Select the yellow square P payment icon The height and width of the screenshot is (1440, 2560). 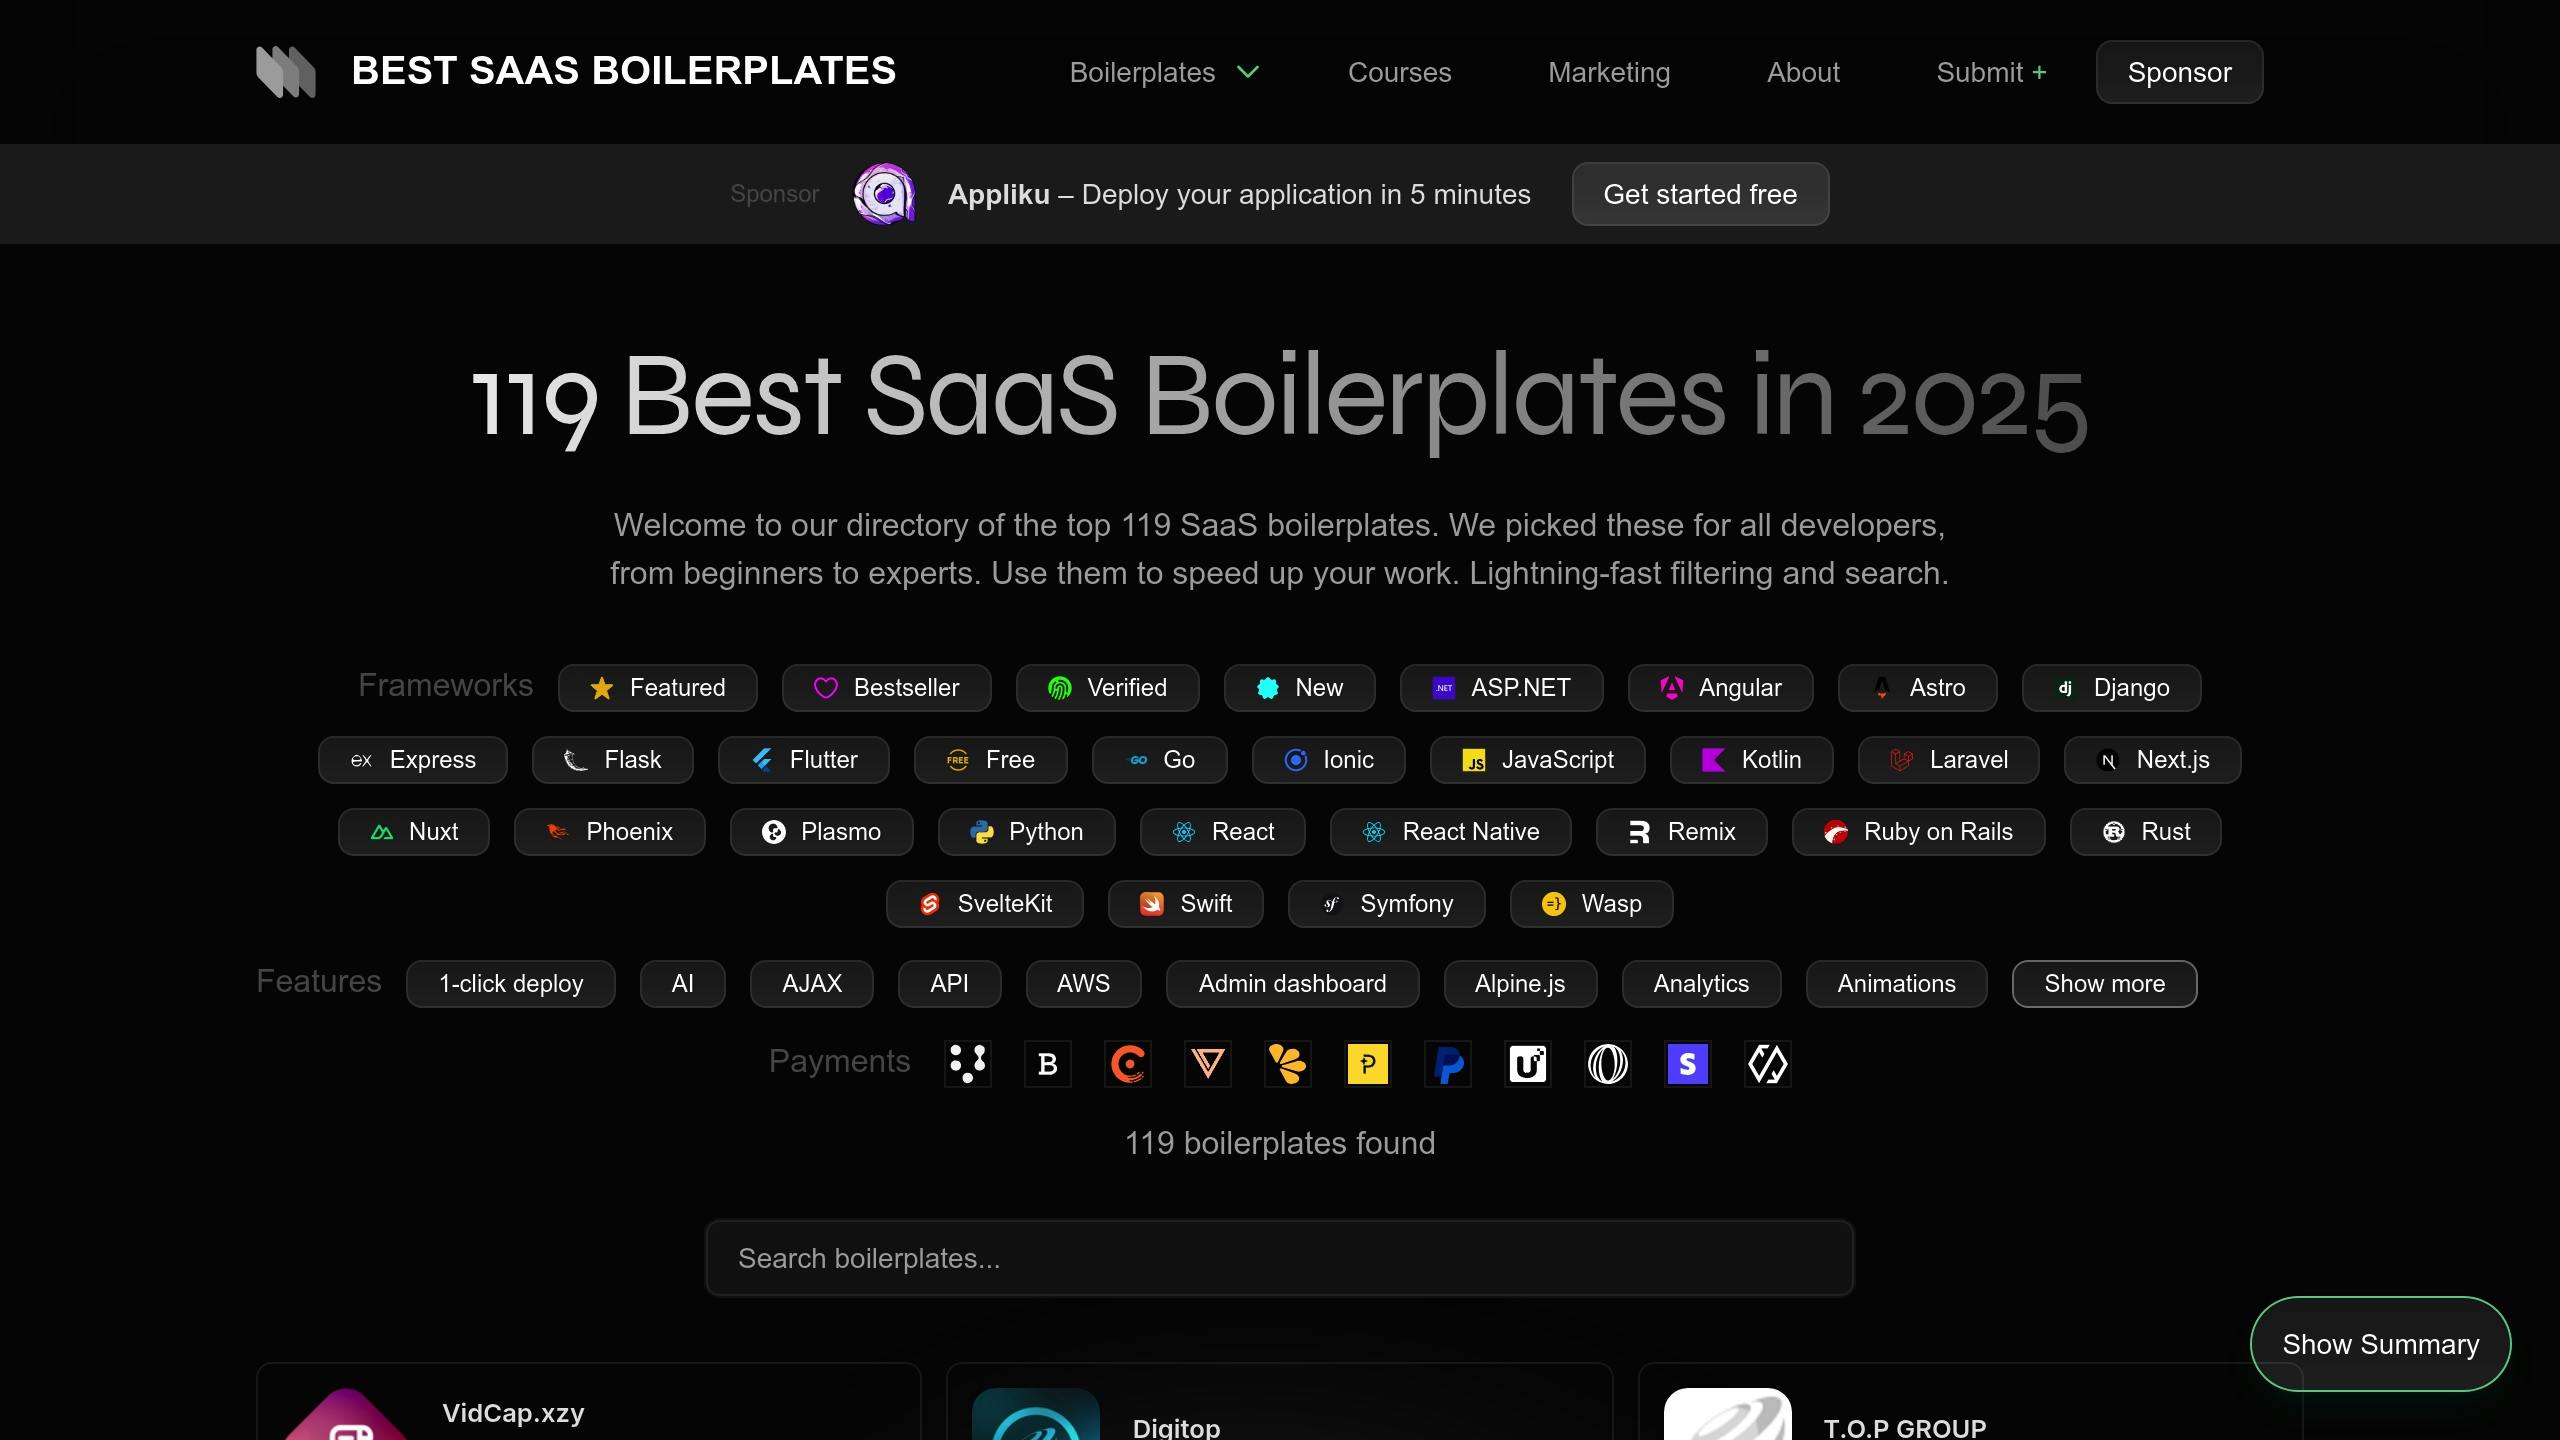click(x=1368, y=1064)
